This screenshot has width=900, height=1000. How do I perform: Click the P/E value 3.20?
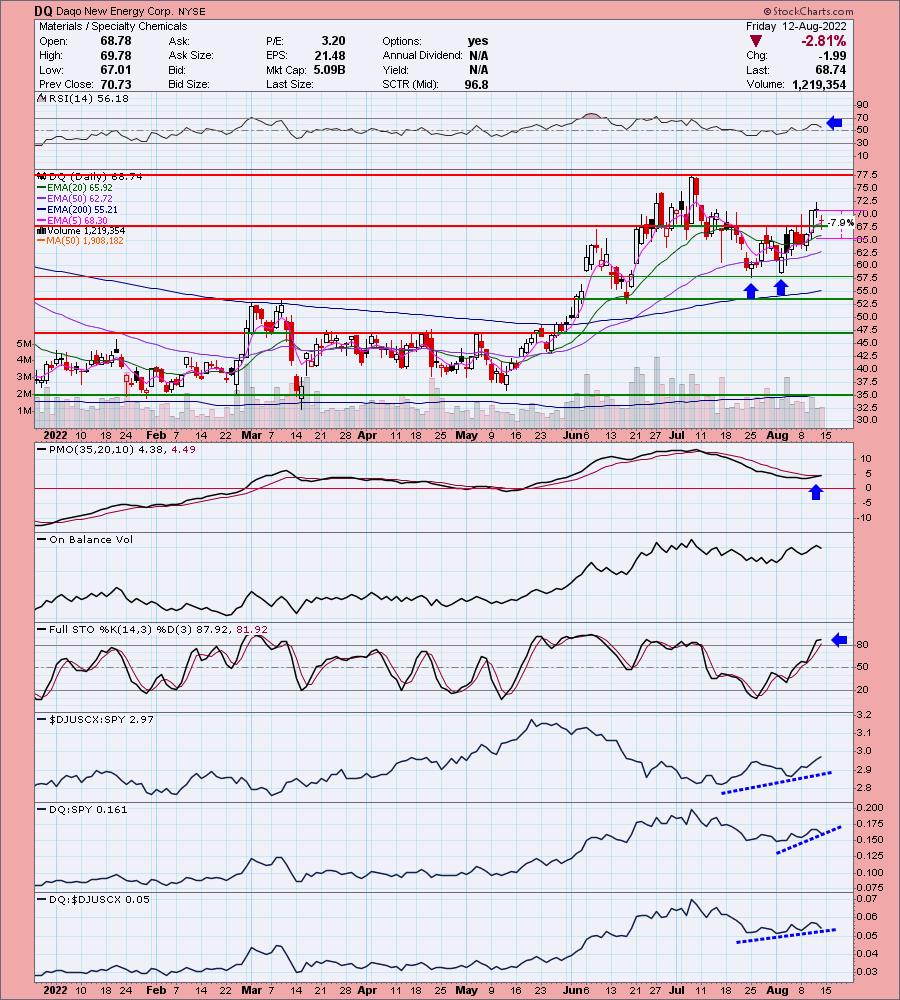(x=334, y=41)
